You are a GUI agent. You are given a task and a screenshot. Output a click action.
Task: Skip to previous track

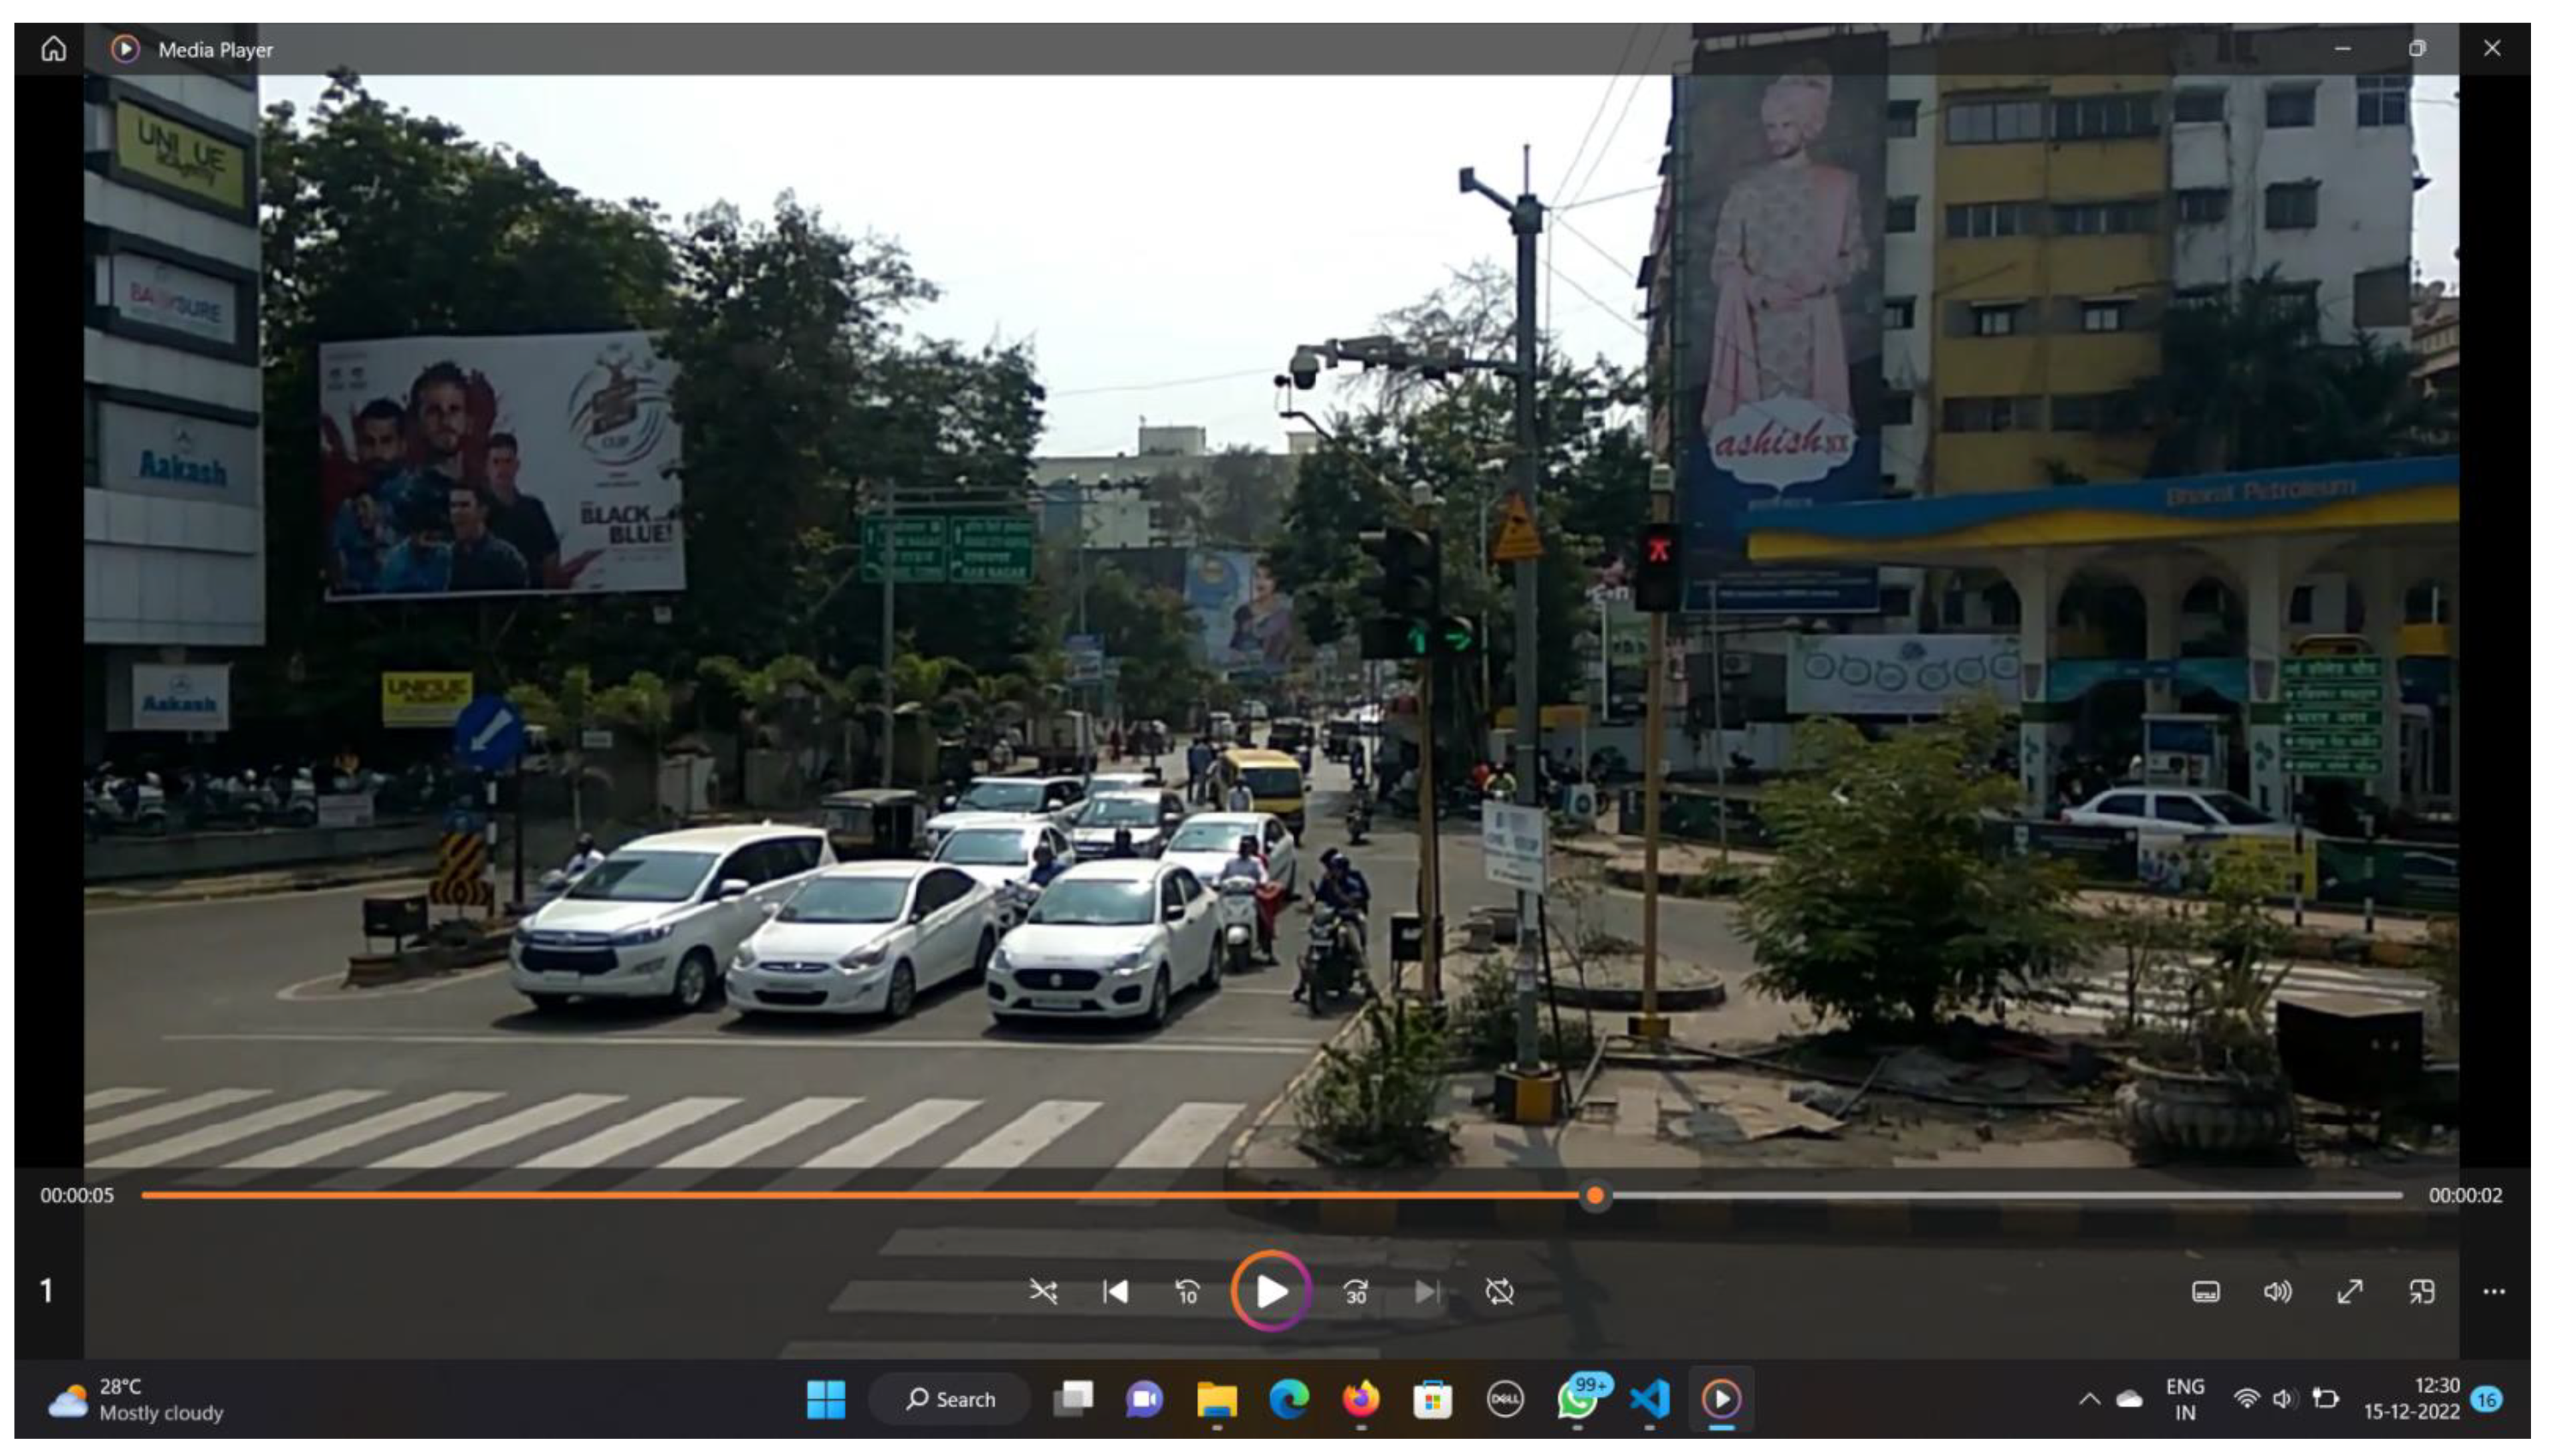1115,1291
